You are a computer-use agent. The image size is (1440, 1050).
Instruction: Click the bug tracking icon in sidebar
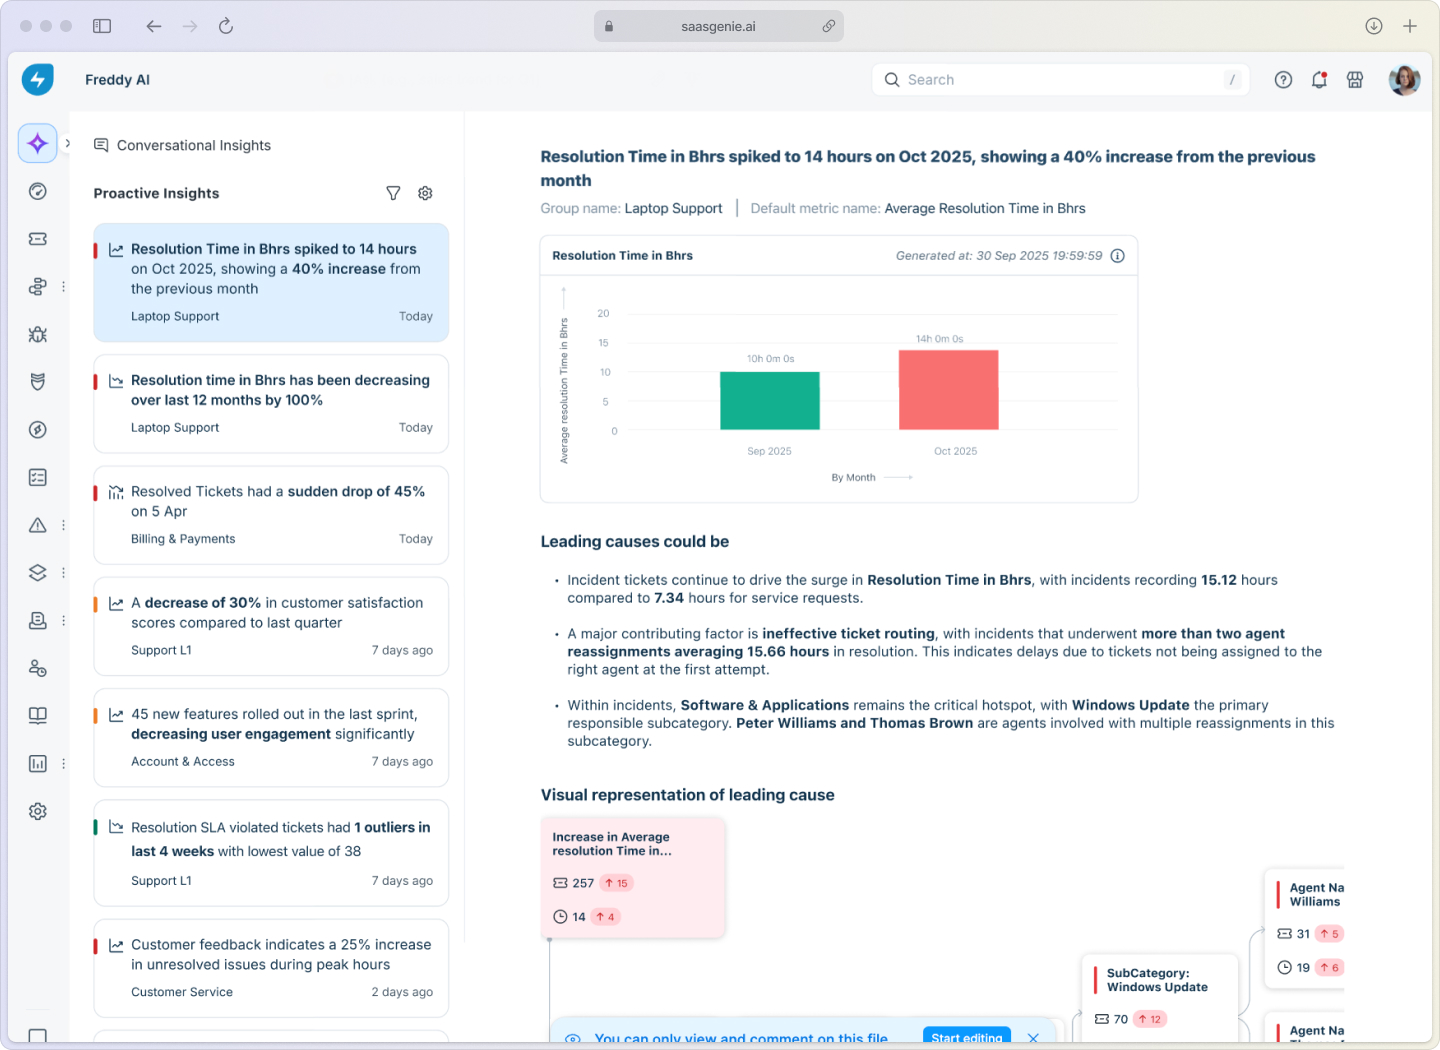[37, 334]
